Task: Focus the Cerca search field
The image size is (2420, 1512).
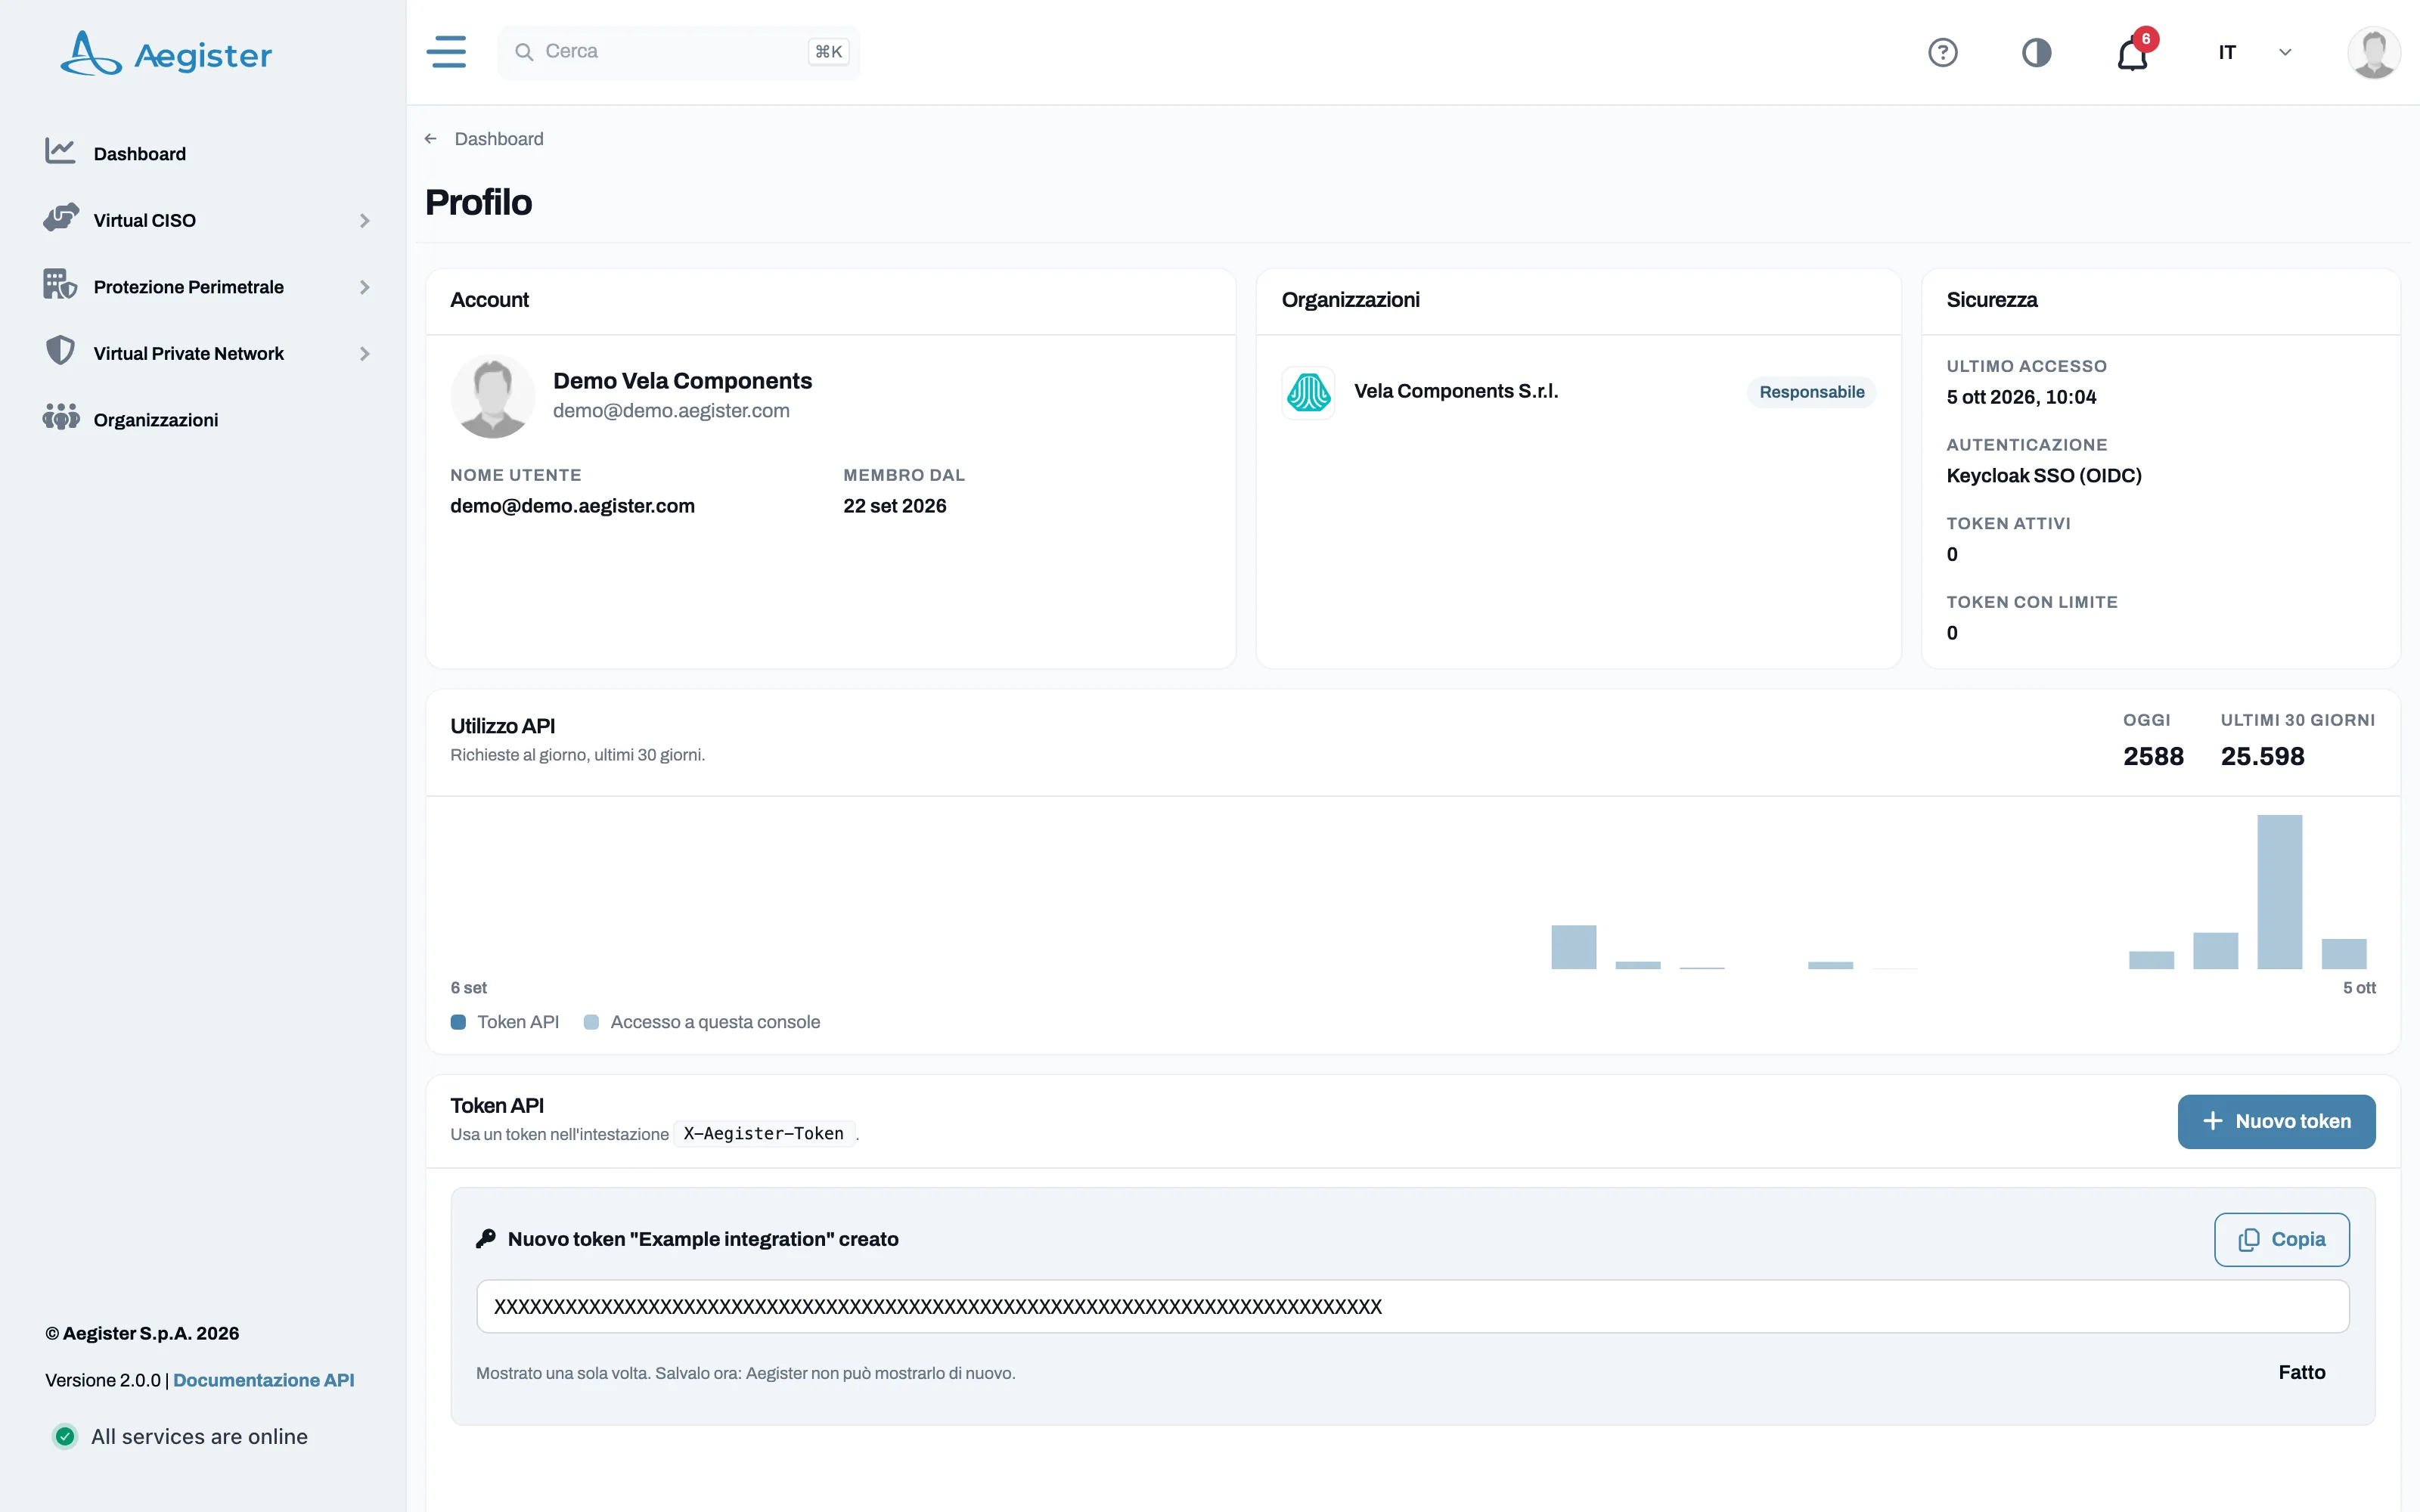Action: coord(678,52)
